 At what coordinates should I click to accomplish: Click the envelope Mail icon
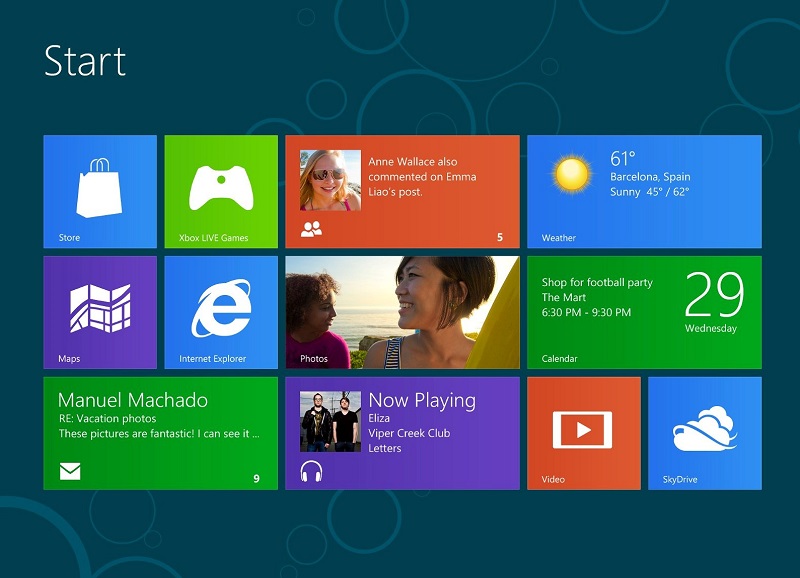click(70, 471)
